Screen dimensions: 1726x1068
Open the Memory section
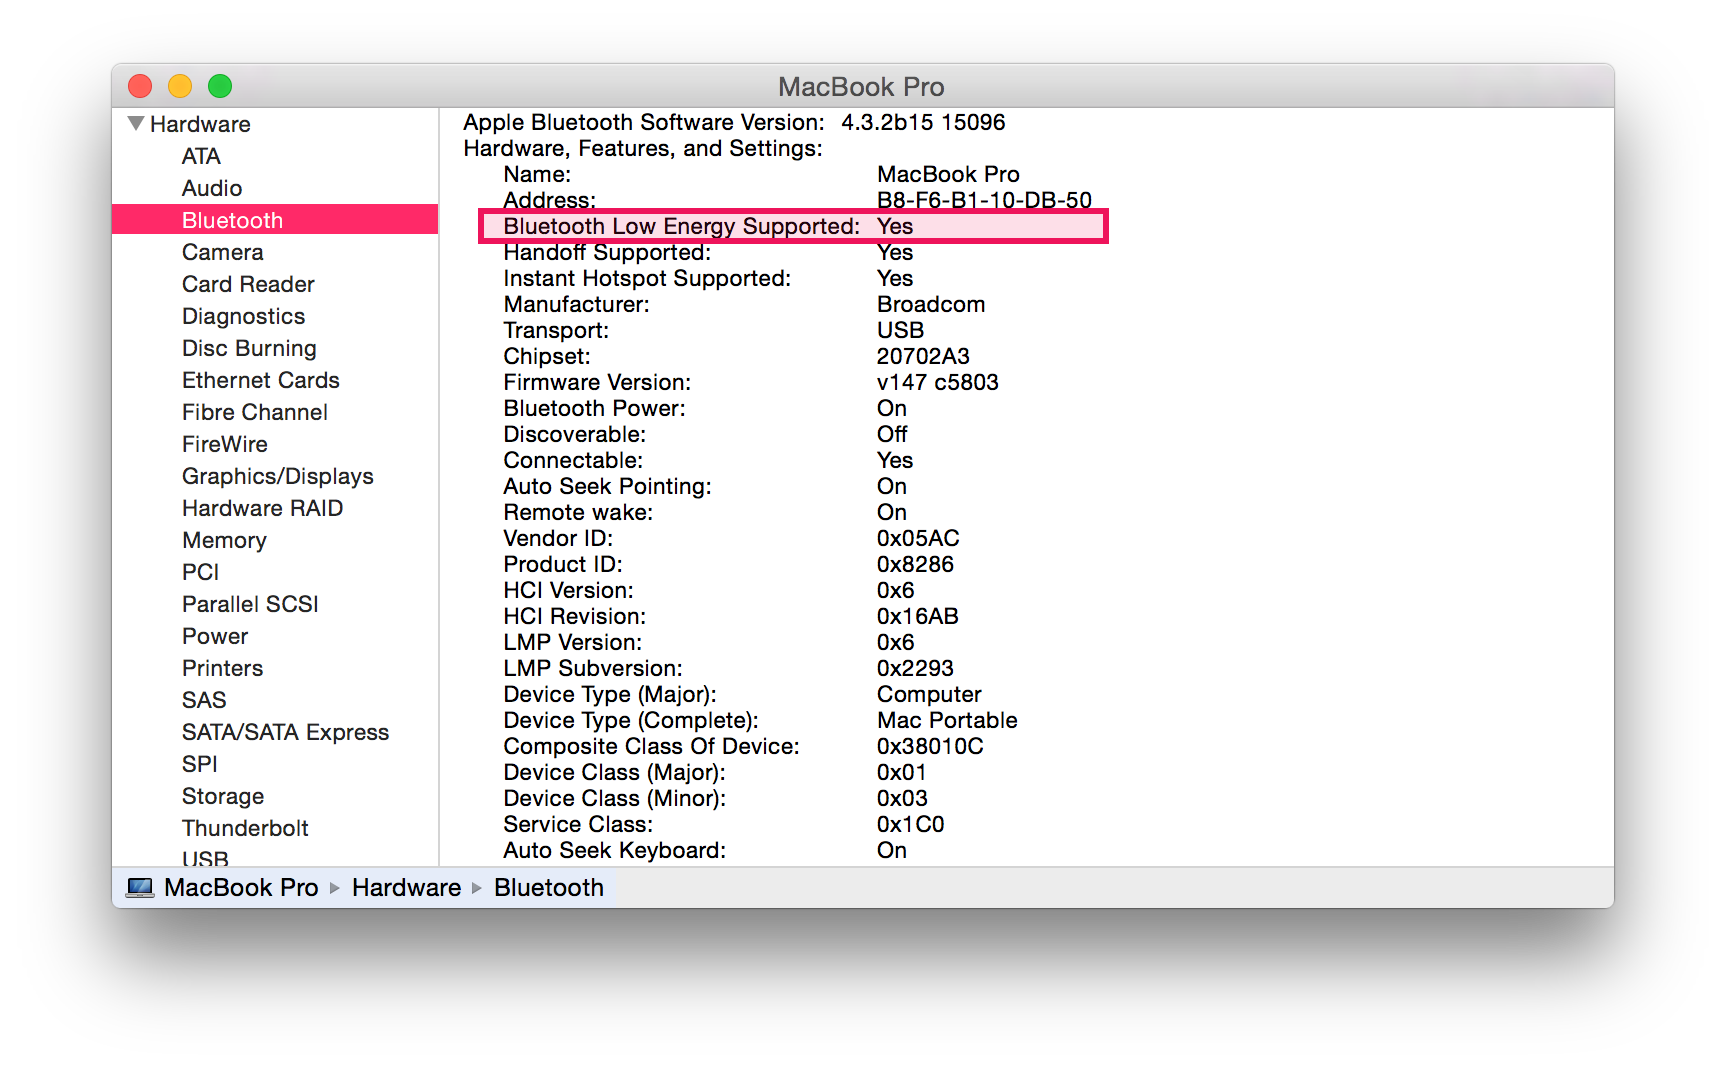click(224, 540)
